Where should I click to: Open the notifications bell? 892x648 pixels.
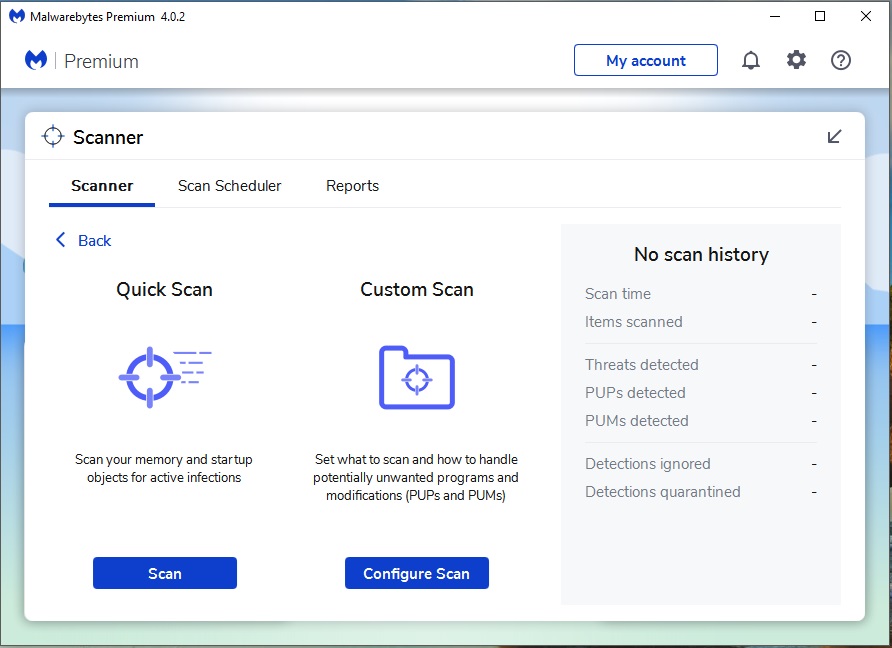[750, 60]
